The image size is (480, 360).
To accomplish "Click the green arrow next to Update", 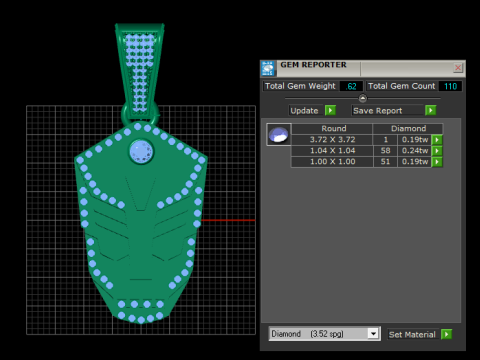I will [330, 110].
